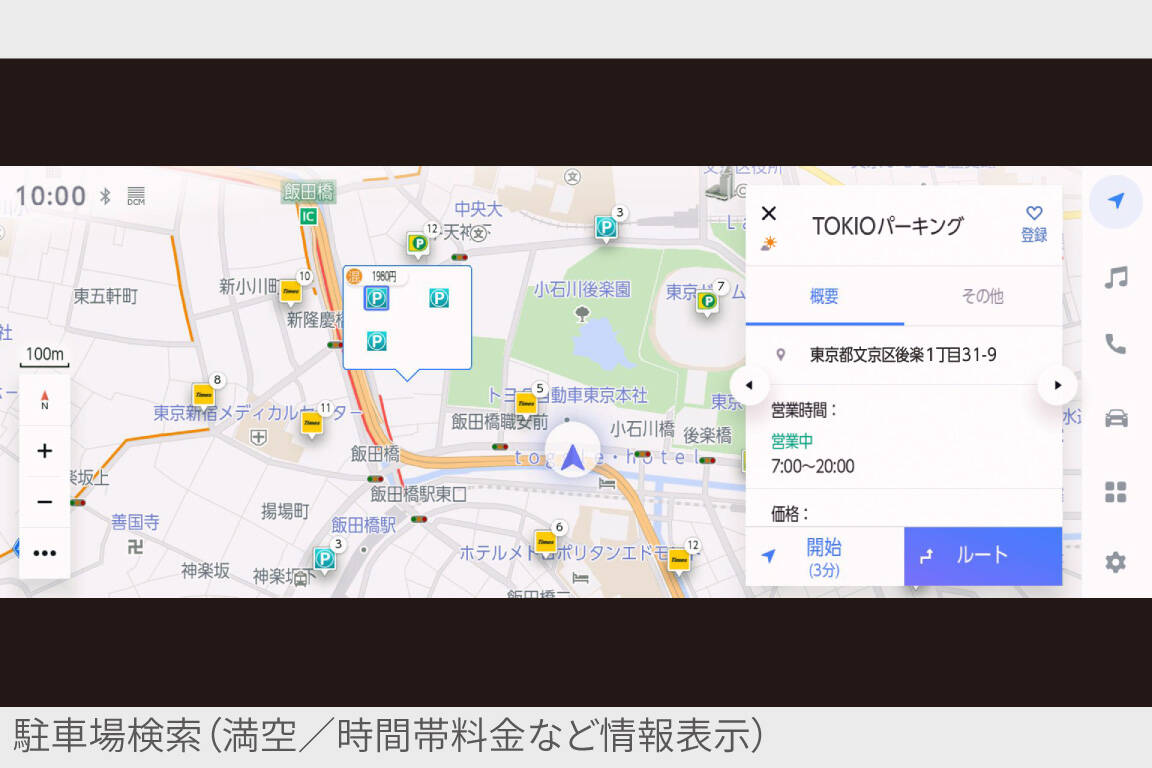The width and height of the screenshot is (1152, 768).
Task: Switch to the その他 tab
Action: (982, 297)
